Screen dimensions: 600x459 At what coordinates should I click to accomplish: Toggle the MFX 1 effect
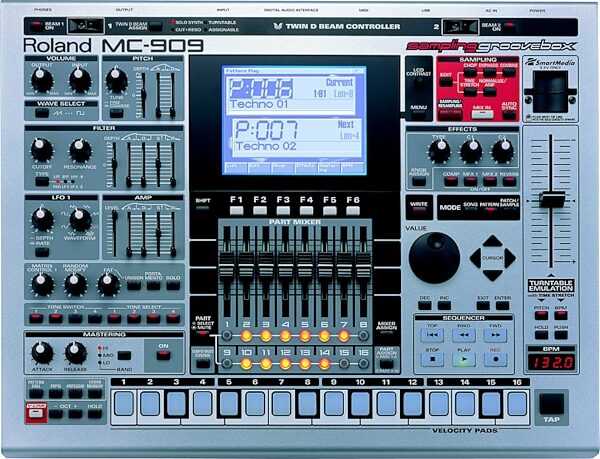pos(470,181)
